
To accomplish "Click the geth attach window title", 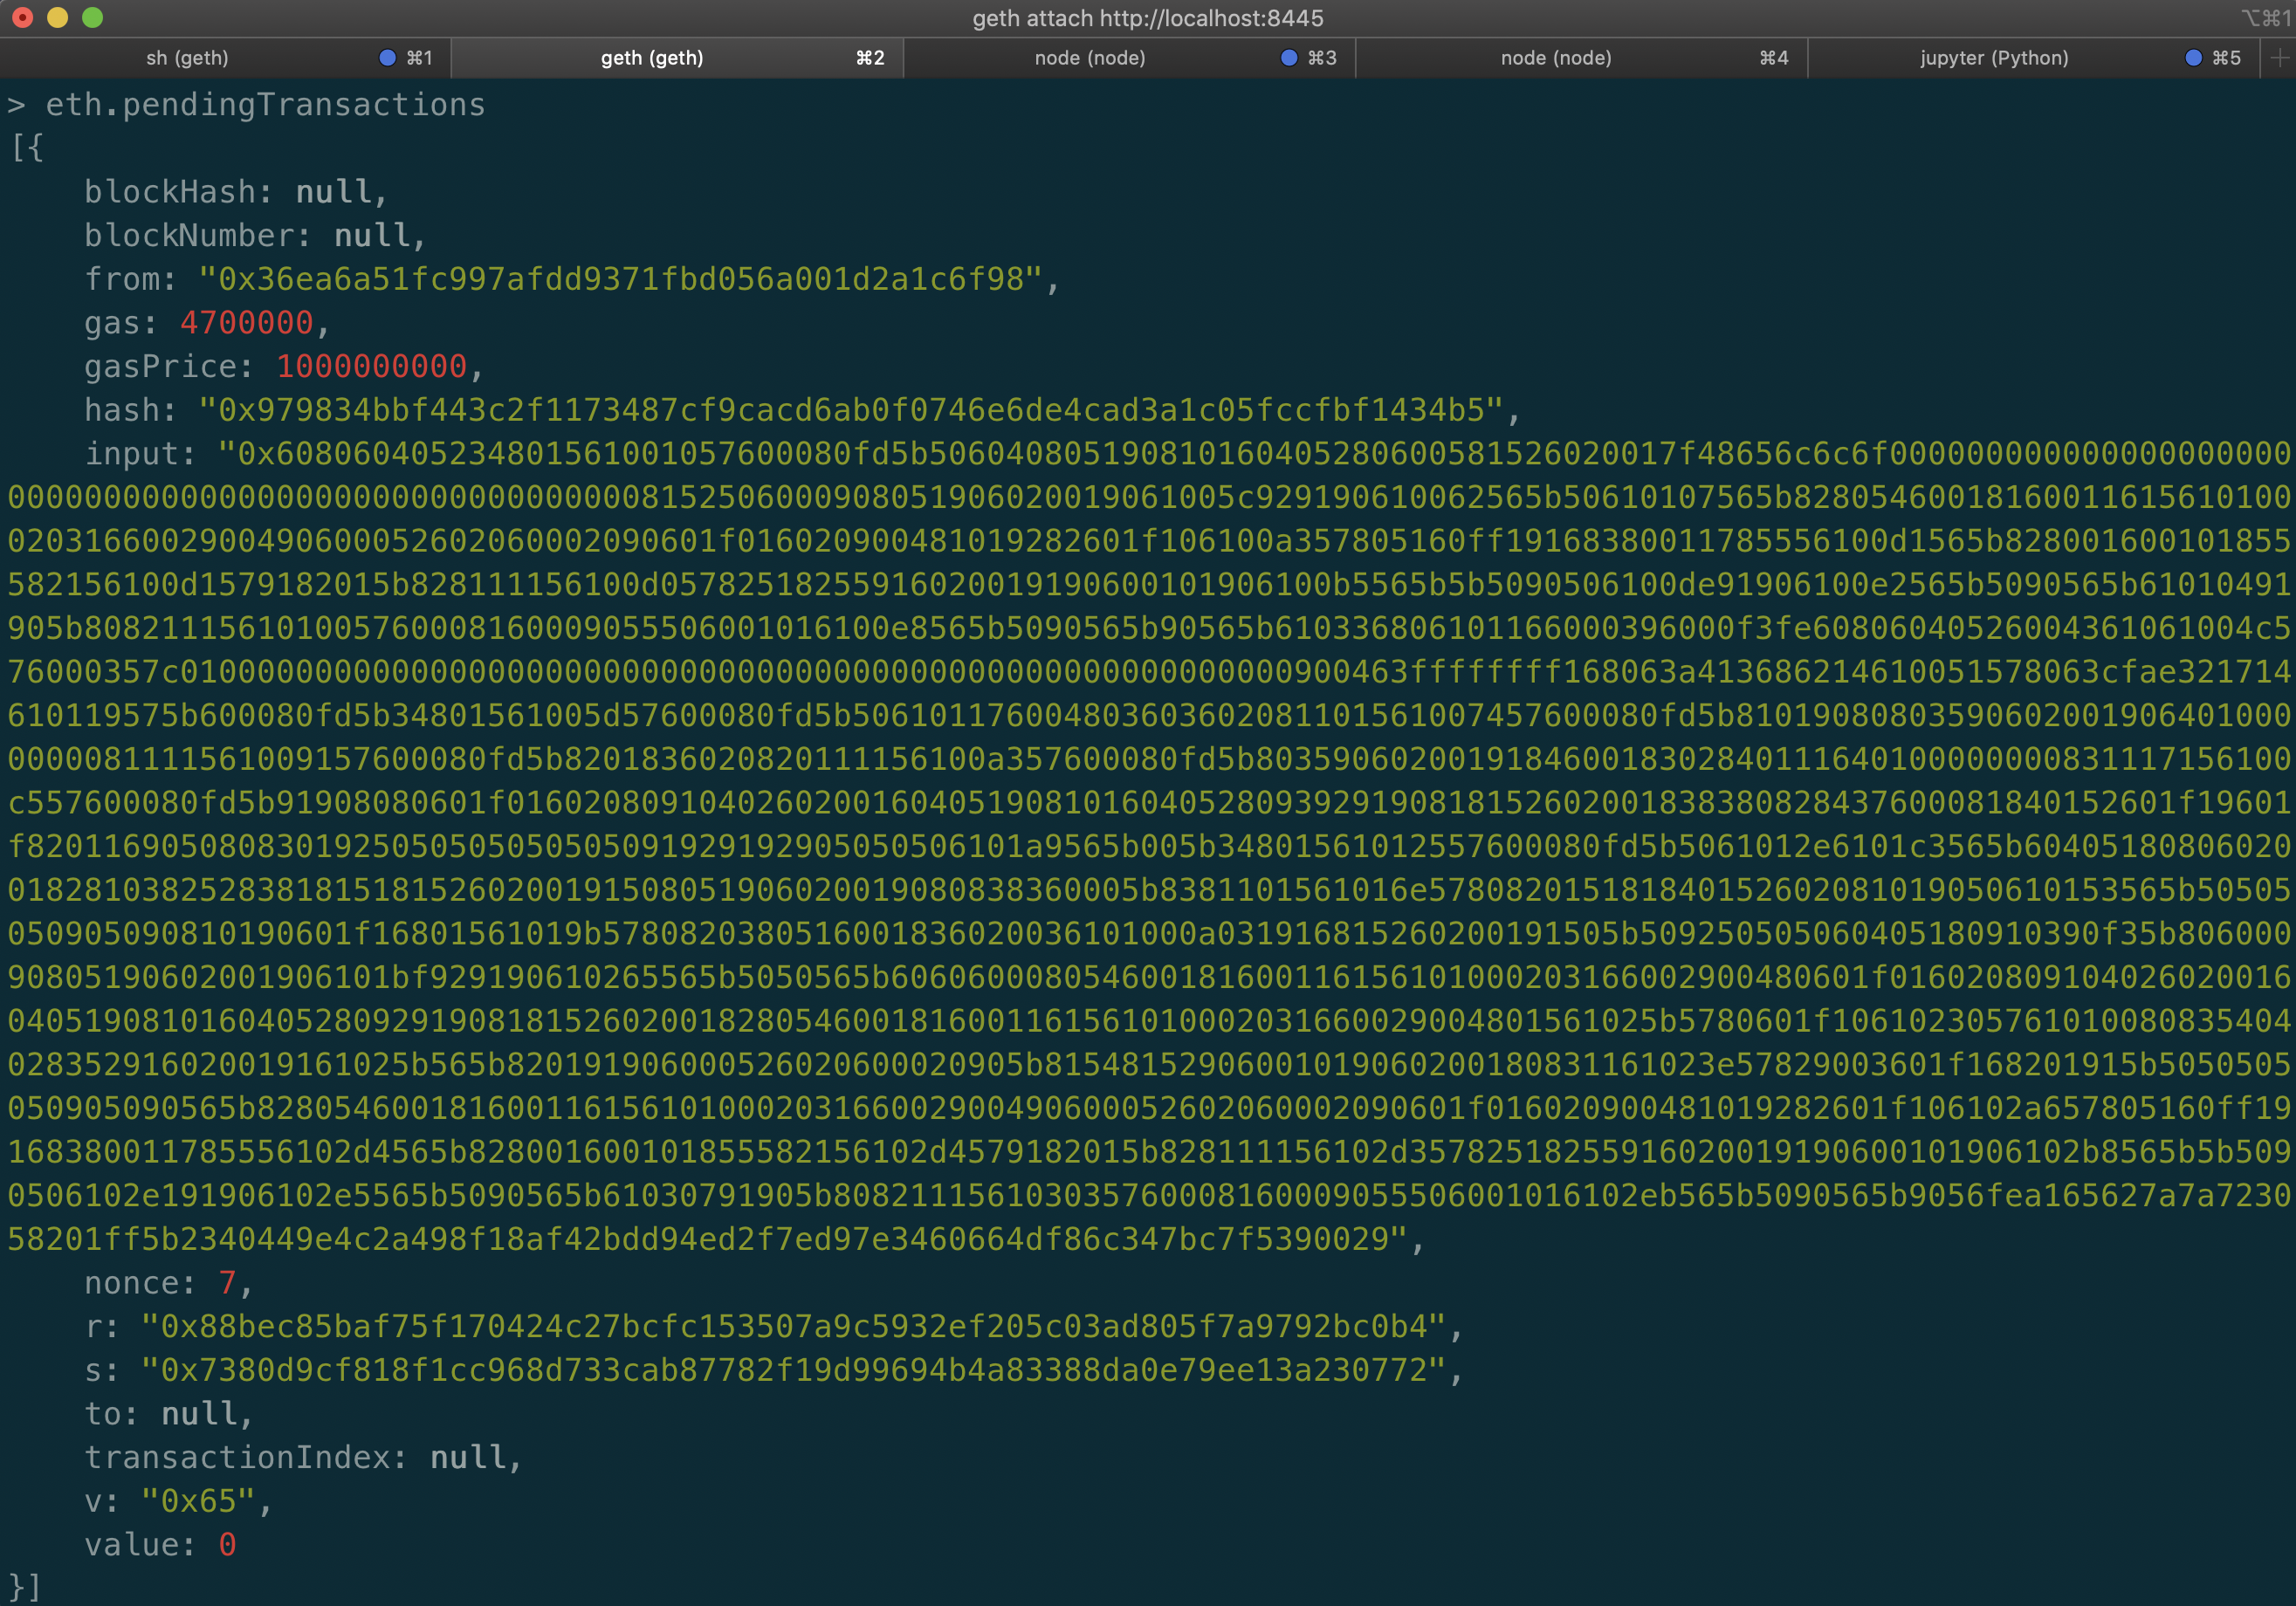I will 1147,18.
